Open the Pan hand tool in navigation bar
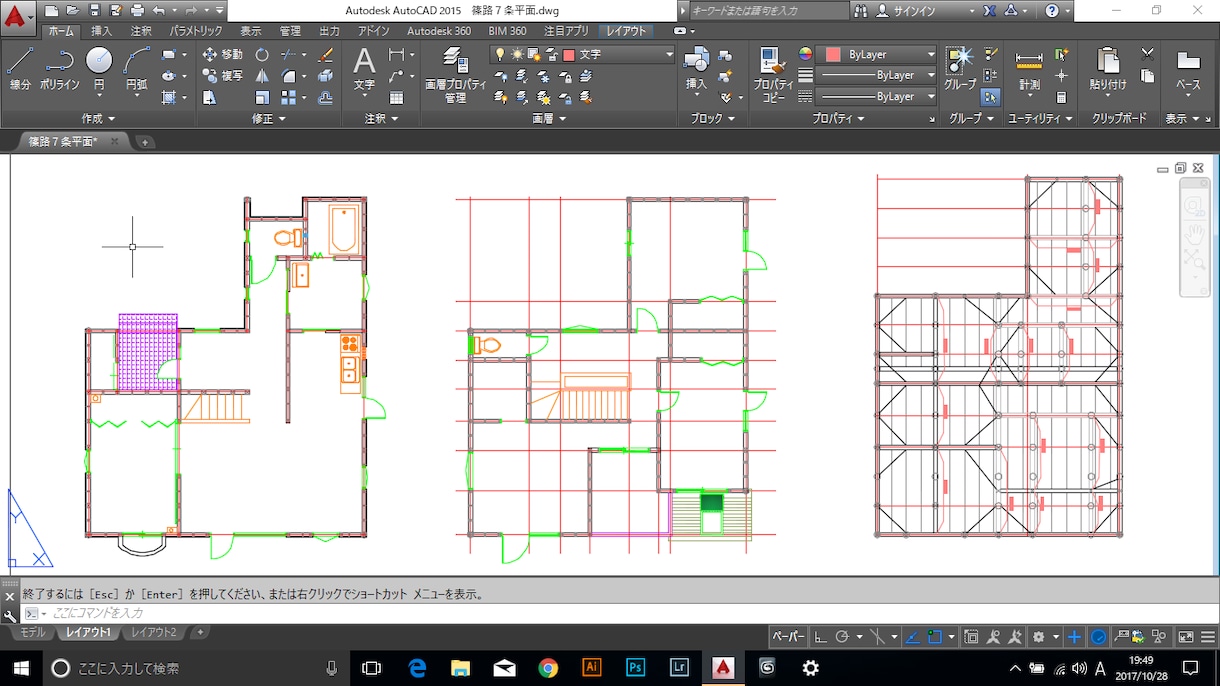This screenshot has height=686, width=1220. pos(1194,233)
